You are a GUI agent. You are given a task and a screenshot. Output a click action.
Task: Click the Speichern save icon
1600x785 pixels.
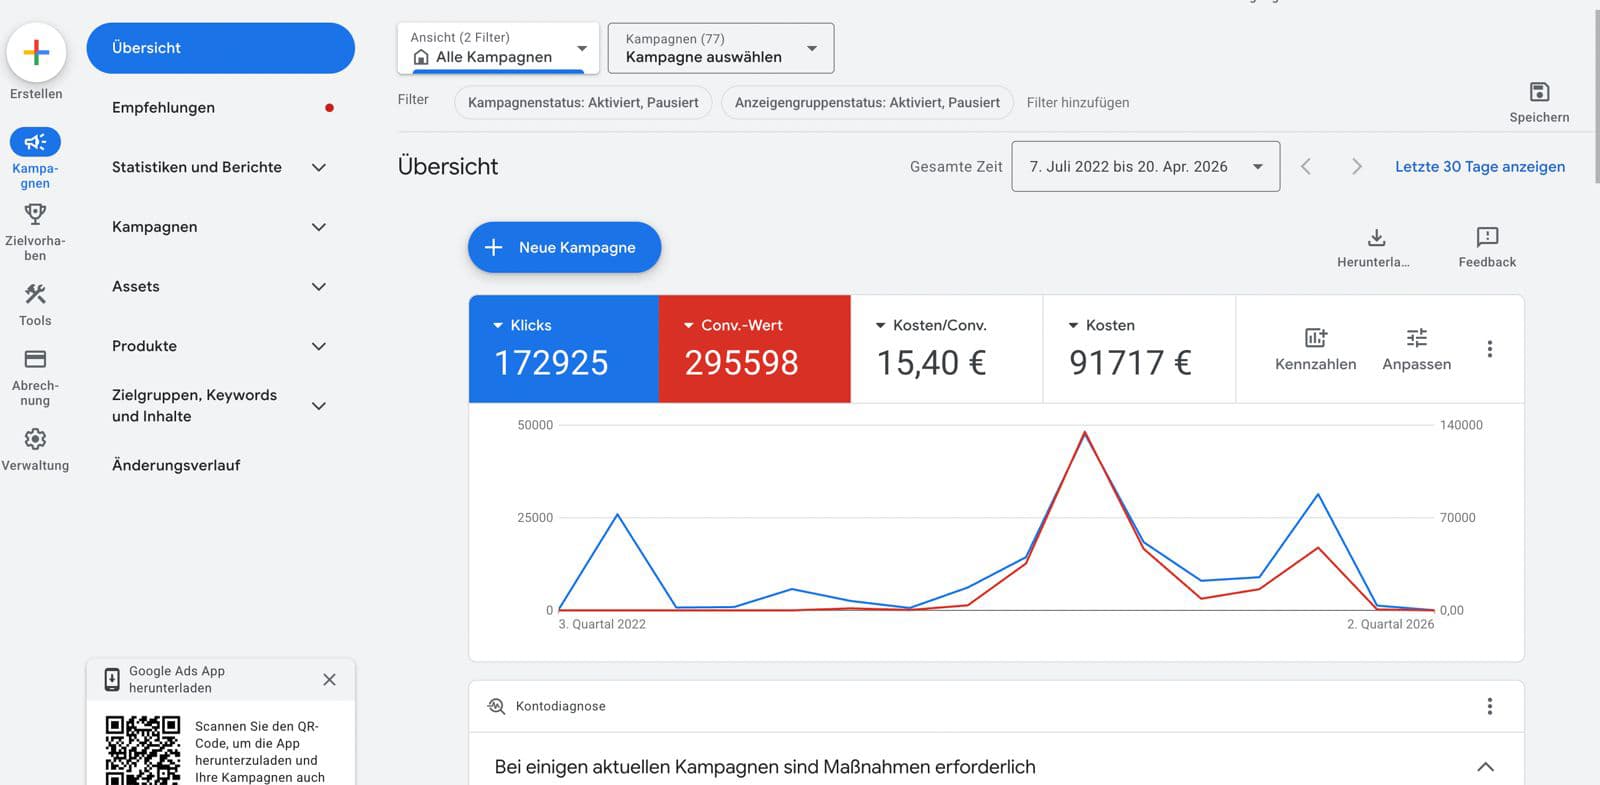pyautogui.click(x=1540, y=92)
